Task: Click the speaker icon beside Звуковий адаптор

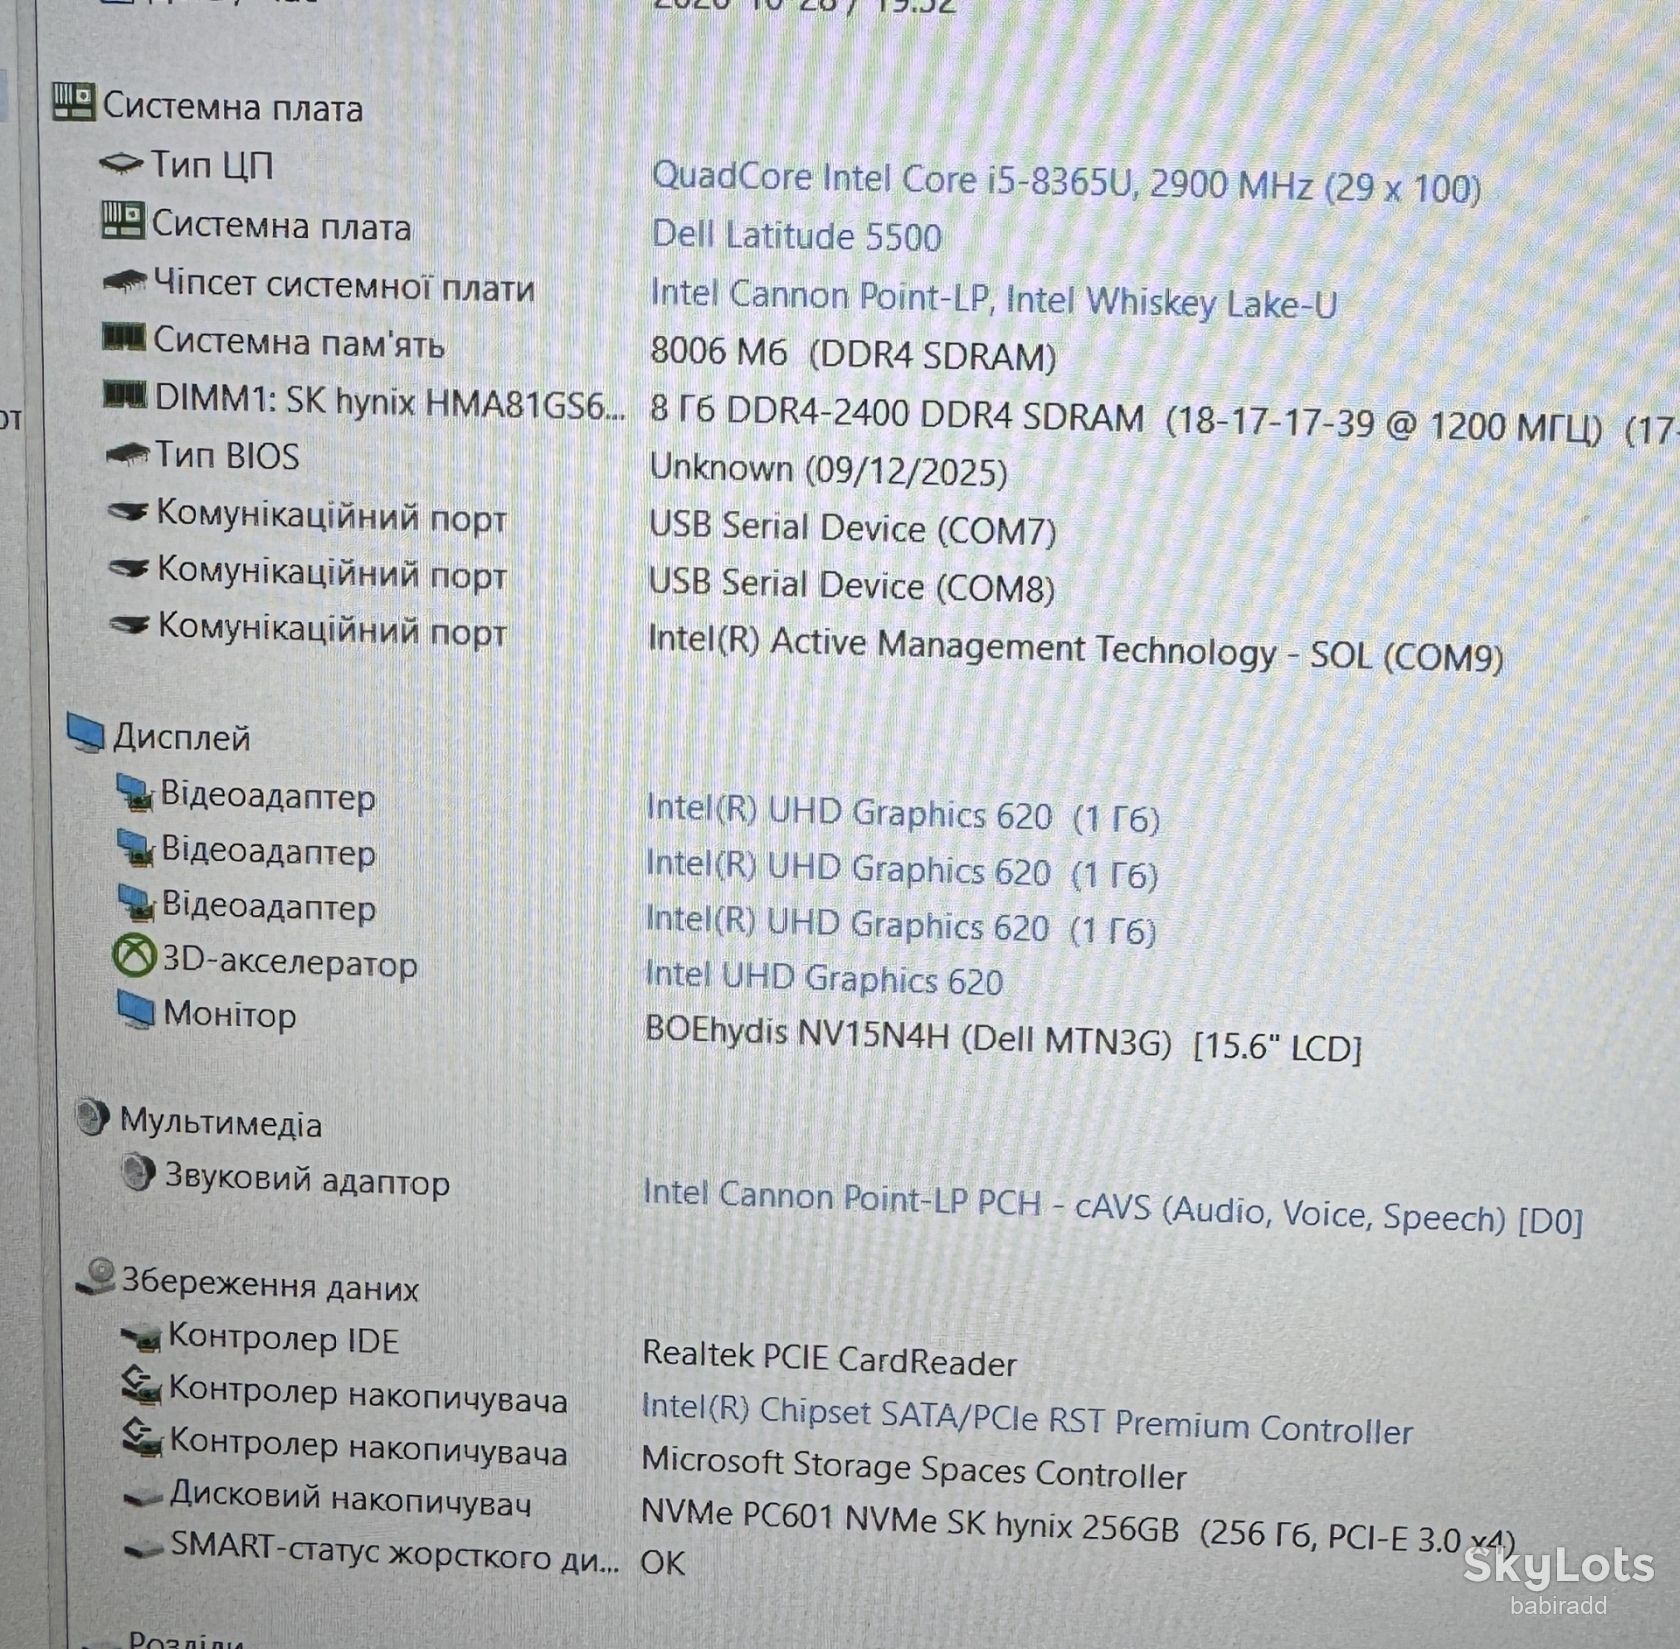Action: pos(138,1172)
